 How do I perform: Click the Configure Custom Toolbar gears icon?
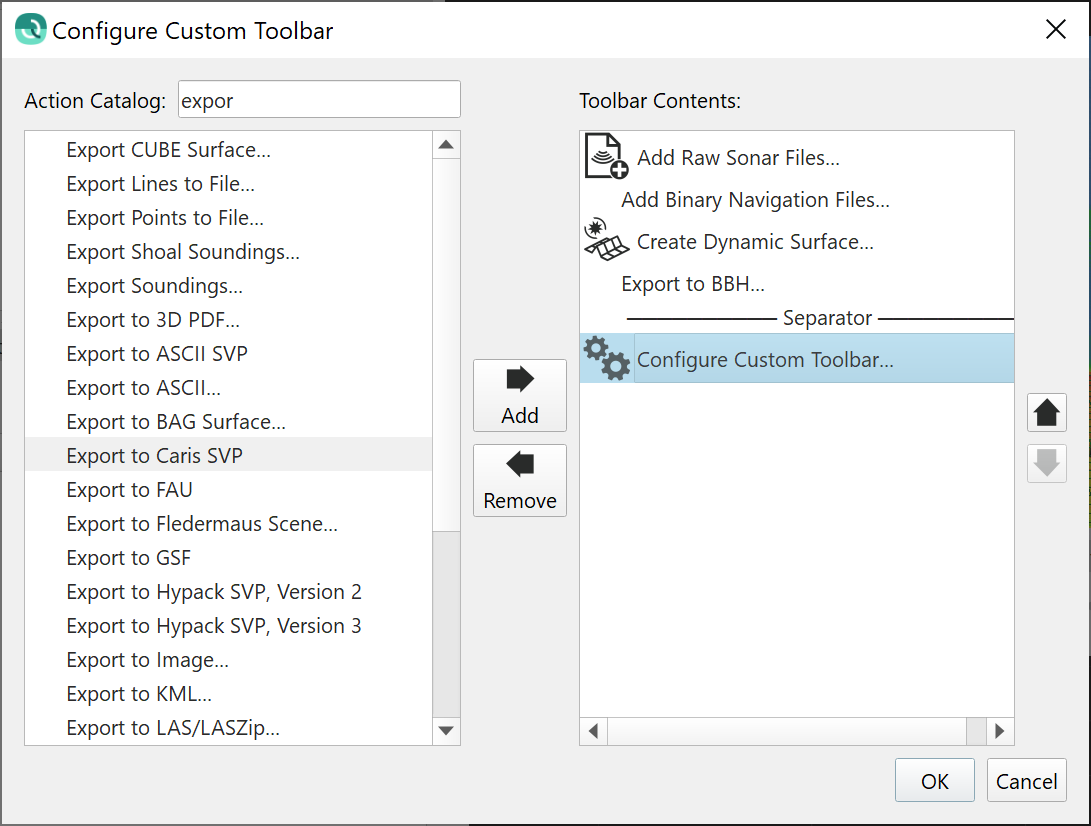606,359
